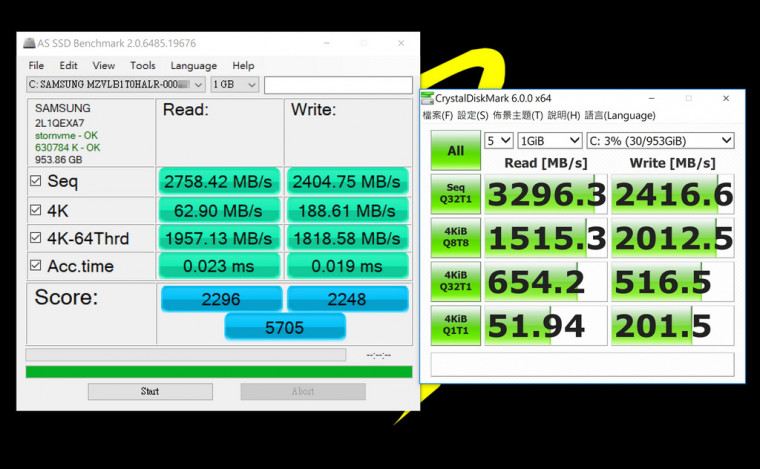Screen dimensions: 760x469
Task: Run the 4KiB Q8T8 test button
Action: point(456,237)
